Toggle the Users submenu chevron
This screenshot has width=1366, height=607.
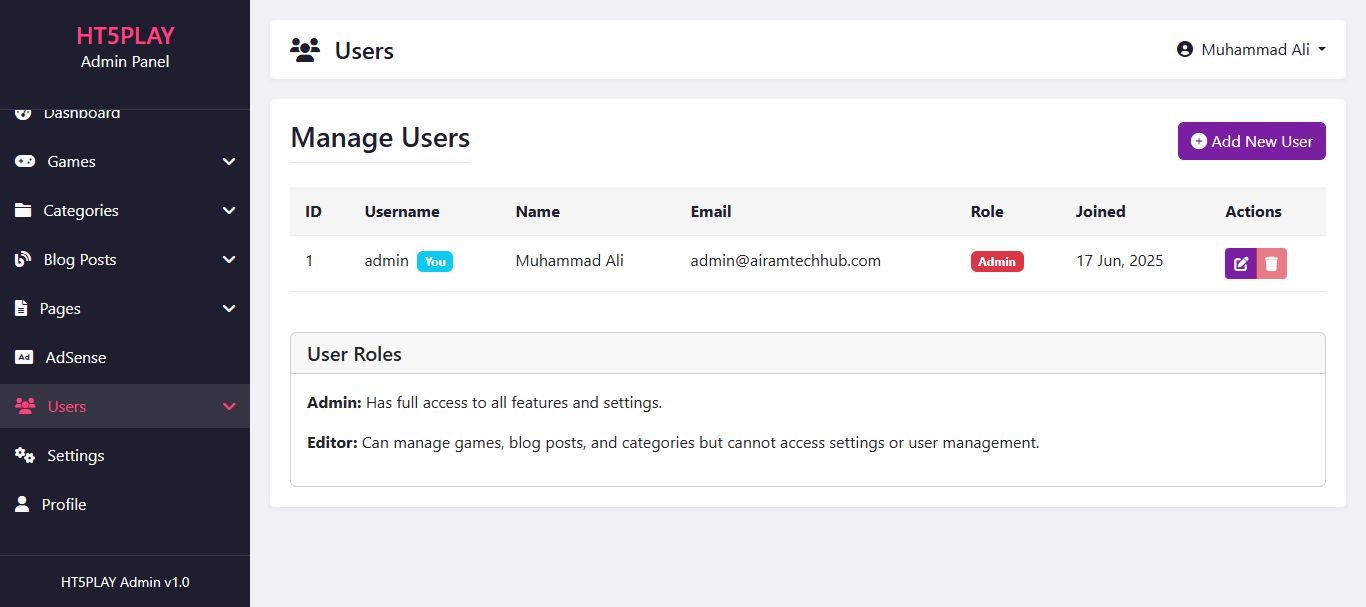pyautogui.click(x=229, y=406)
